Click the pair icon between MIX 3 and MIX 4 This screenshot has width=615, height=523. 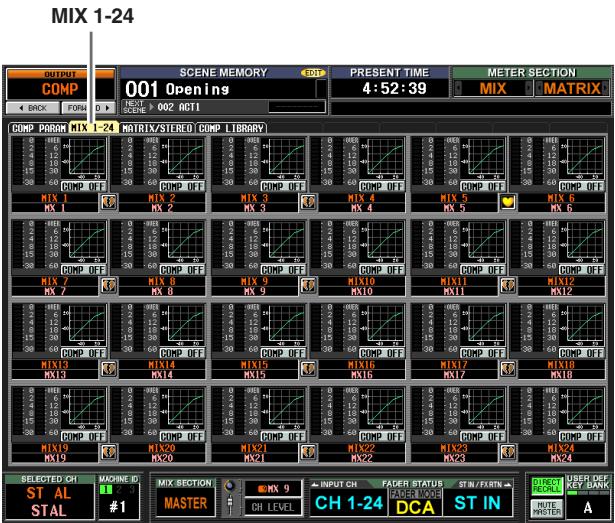tap(308, 202)
